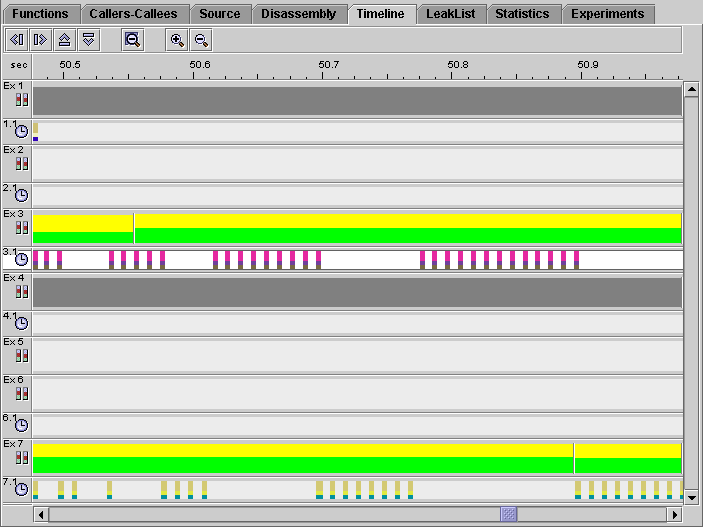Click the 50.6 mark on time ruler
This screenshot has width=703, height=527.
pyautogui.click(x=200, y=65)
